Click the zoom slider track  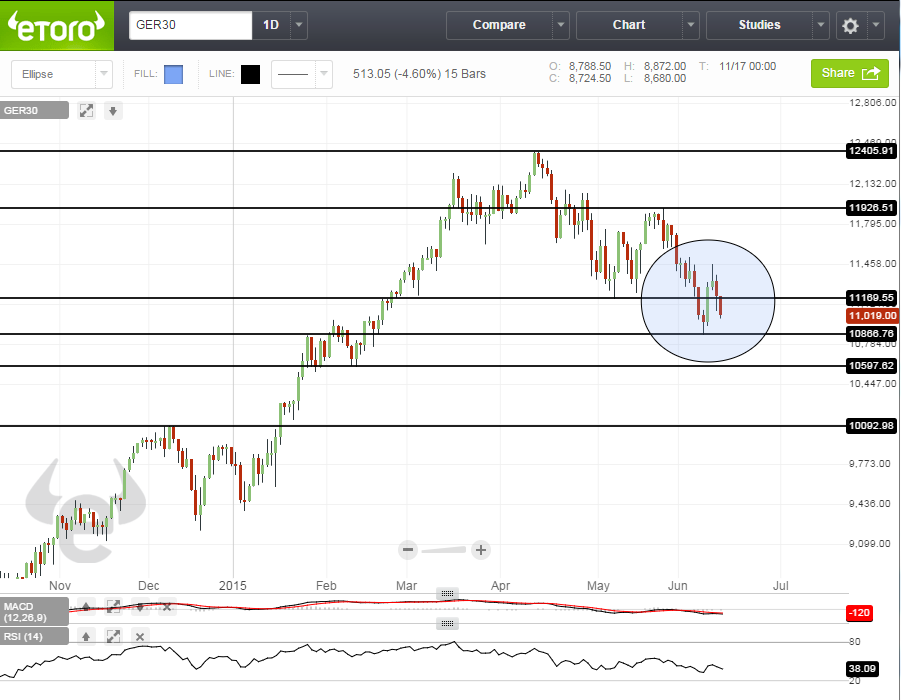click(444, 551)
